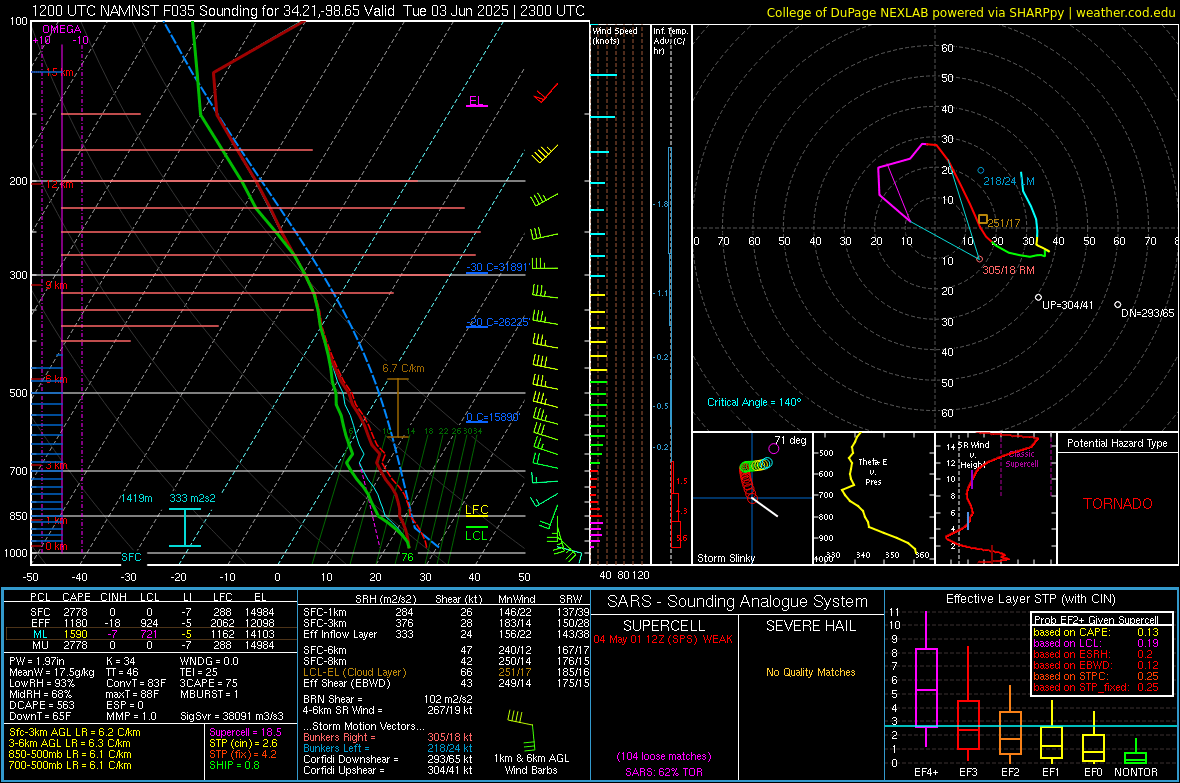Click the 'Storm Slinky' label

click(x=725, y=558)
